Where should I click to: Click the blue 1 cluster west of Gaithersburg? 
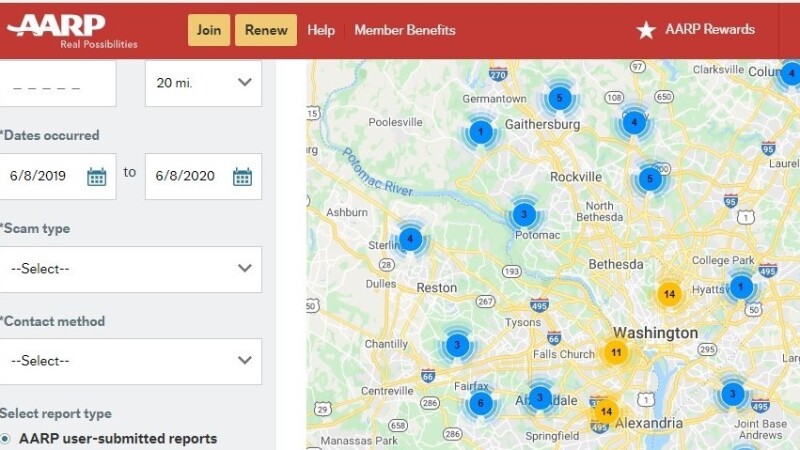[480, 132]
